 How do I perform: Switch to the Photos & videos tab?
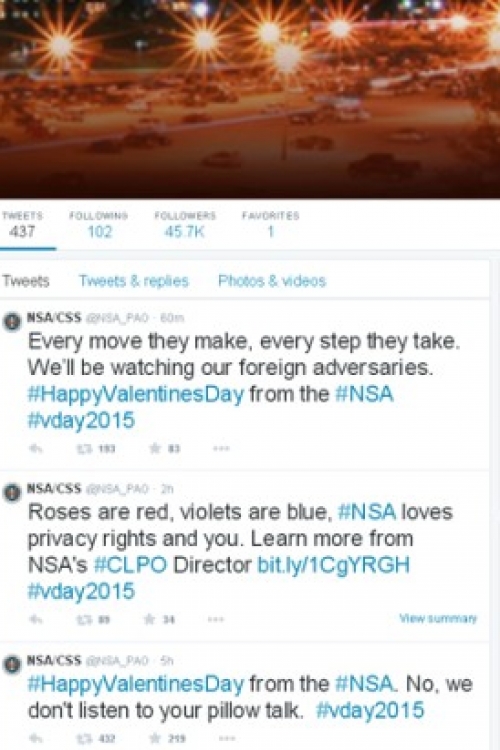tap(272, 281)
